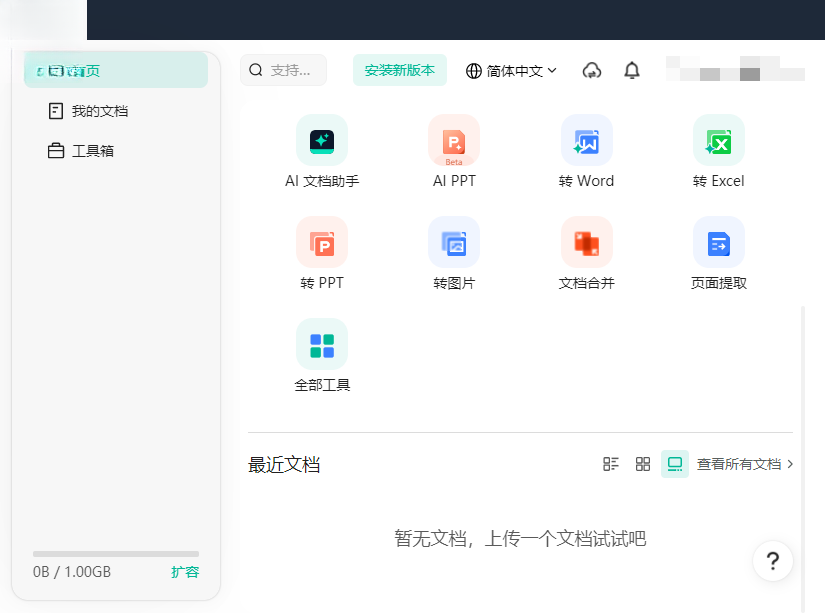Open 查看所有文档 link
This screenshot has height=613, width=825.
(x=745, y=464)
